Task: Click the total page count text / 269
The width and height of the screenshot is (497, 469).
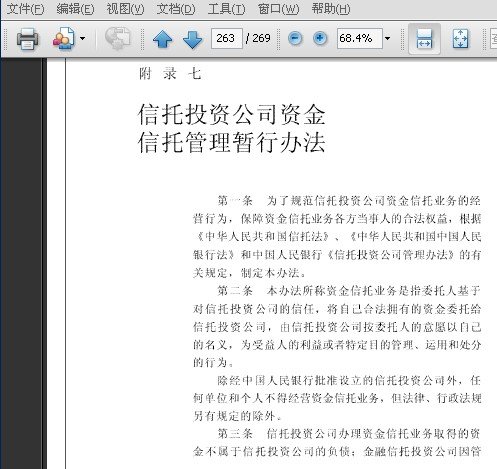Action: tap(258, 38)
